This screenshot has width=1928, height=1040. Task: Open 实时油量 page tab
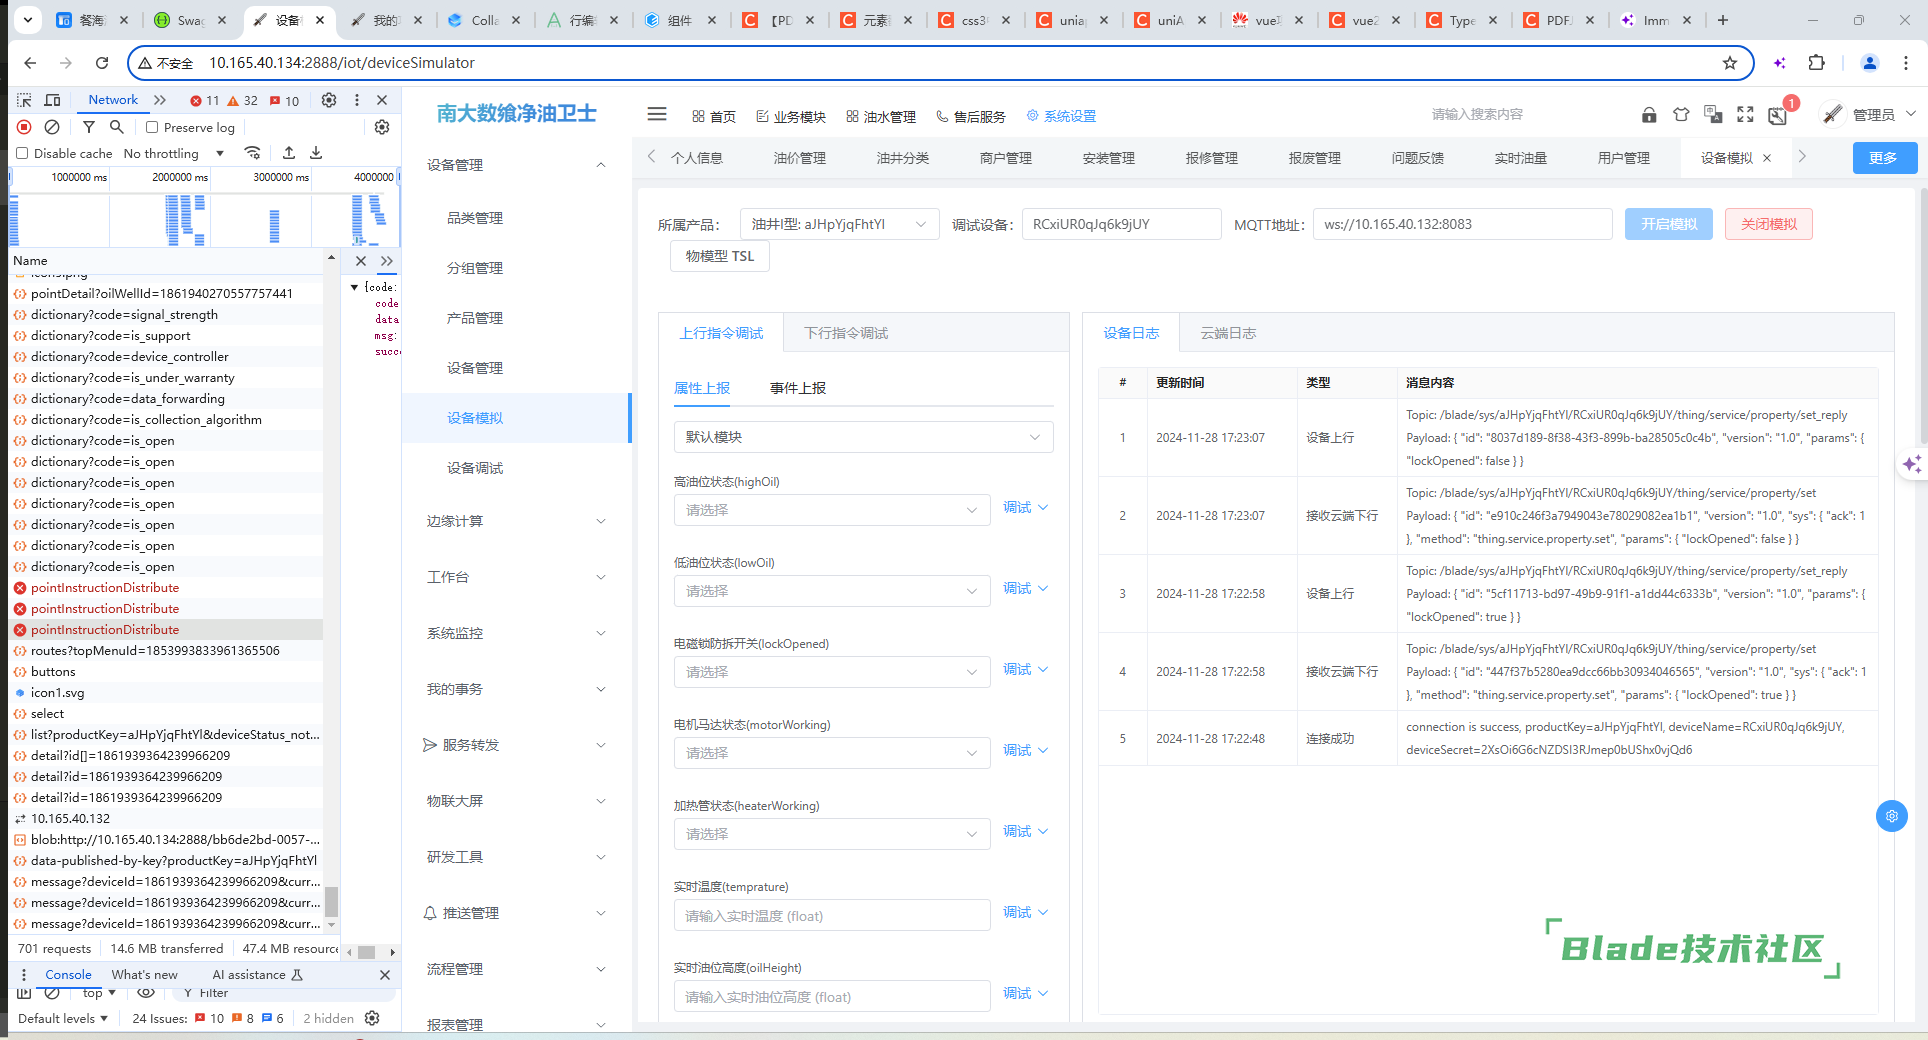tap(1521, 158)
